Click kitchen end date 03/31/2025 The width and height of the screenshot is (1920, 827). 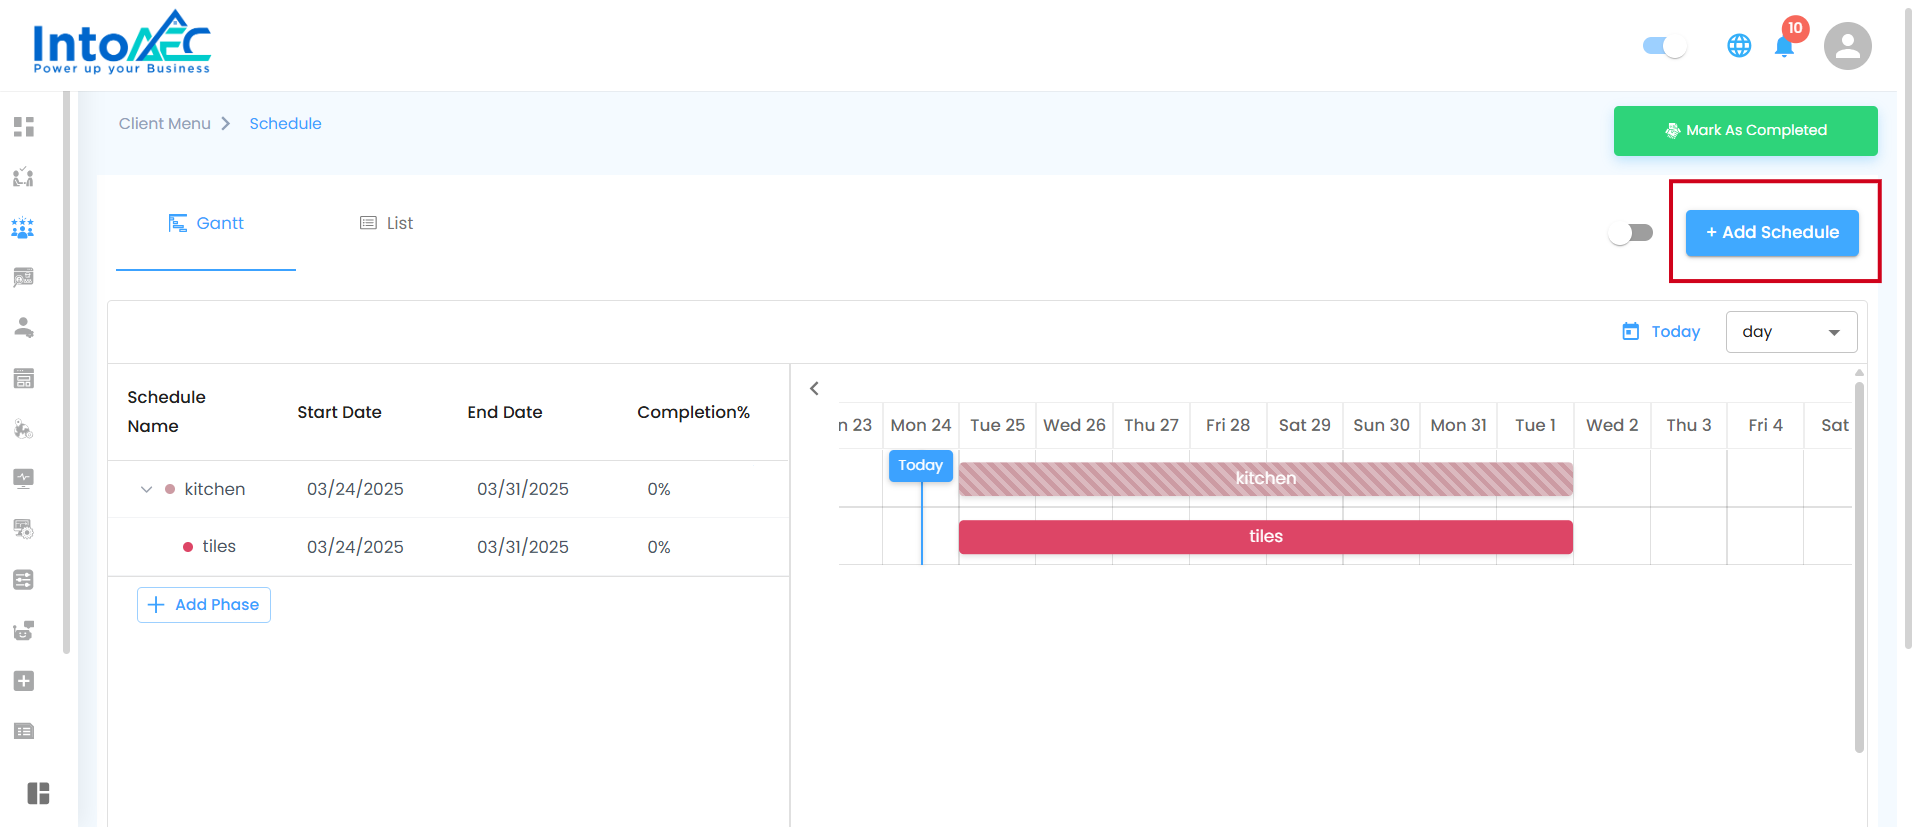[x=523, y=489]
